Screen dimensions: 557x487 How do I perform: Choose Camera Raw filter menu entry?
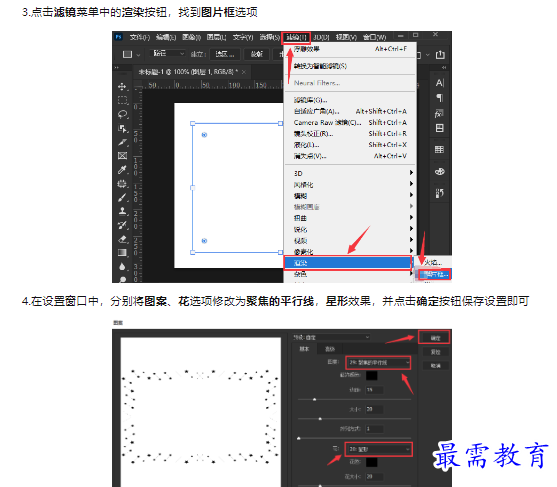click(350, 123)
